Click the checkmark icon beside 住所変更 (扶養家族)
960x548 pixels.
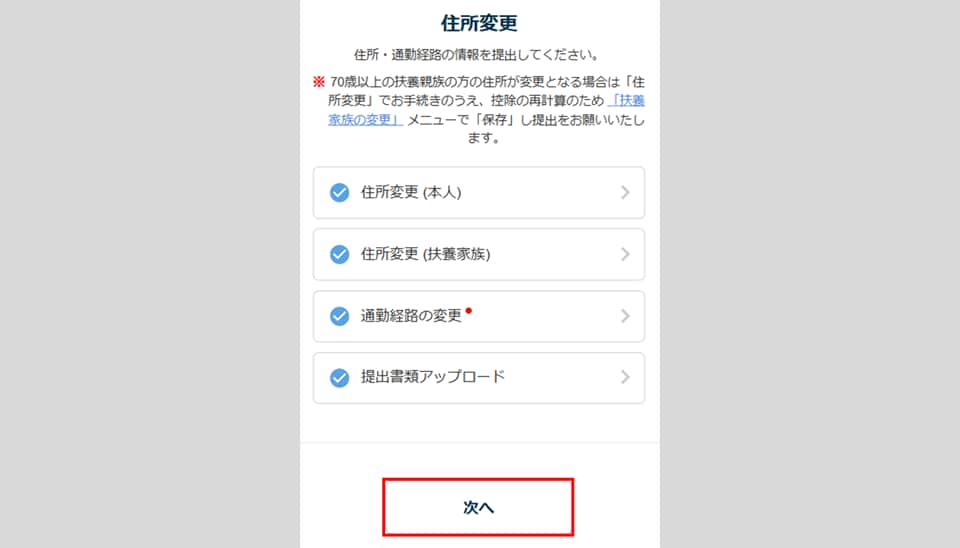click(x=339, y=254)
